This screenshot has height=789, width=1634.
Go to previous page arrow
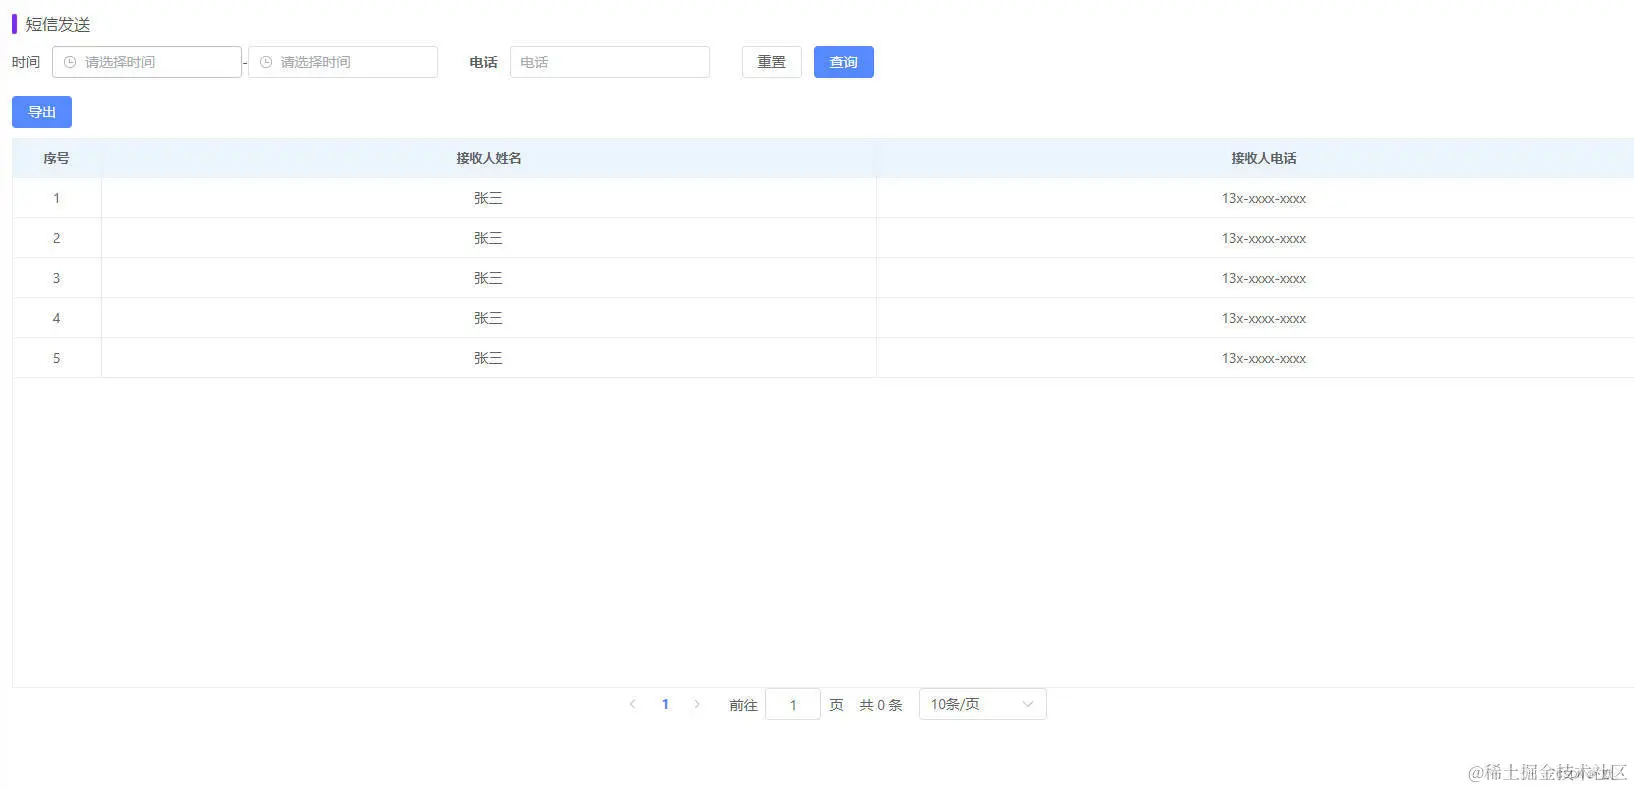[x=632, y=704]
